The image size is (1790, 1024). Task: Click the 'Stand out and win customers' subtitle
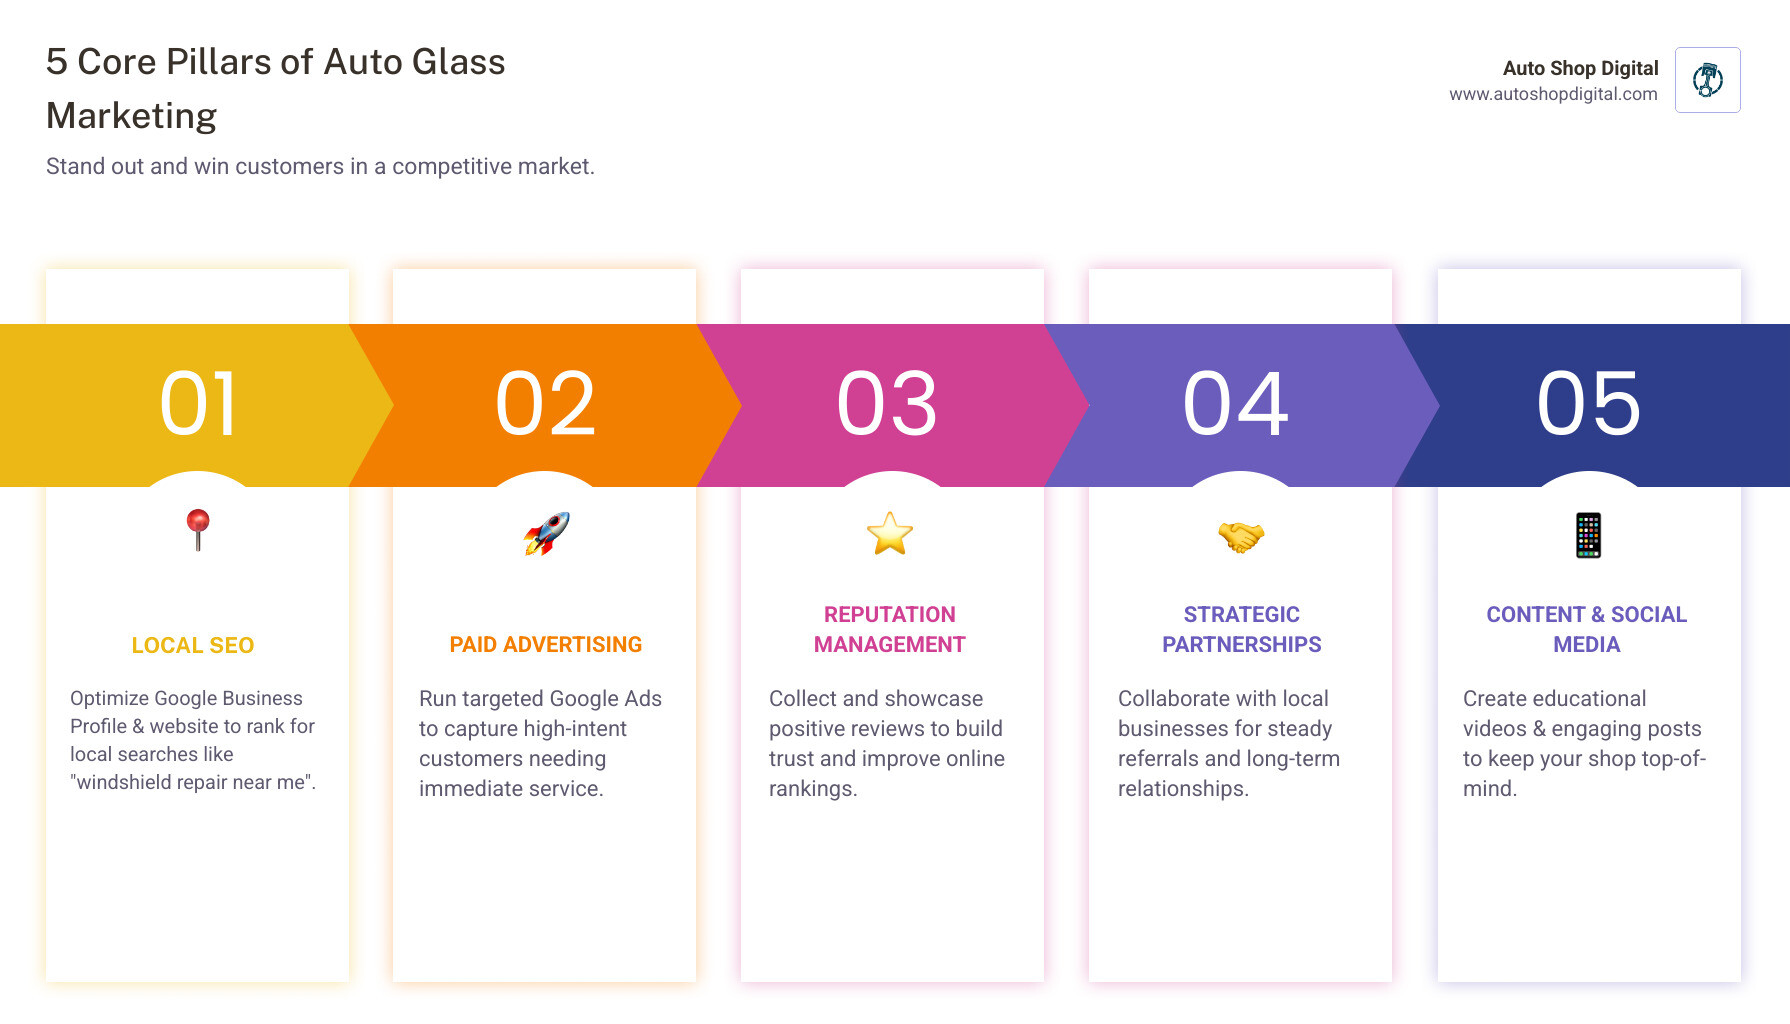pyautogui.click(x=320, y=166)
